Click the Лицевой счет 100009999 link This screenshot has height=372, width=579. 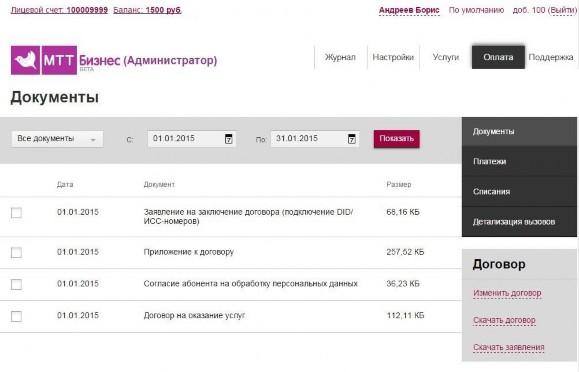[59, 10]
